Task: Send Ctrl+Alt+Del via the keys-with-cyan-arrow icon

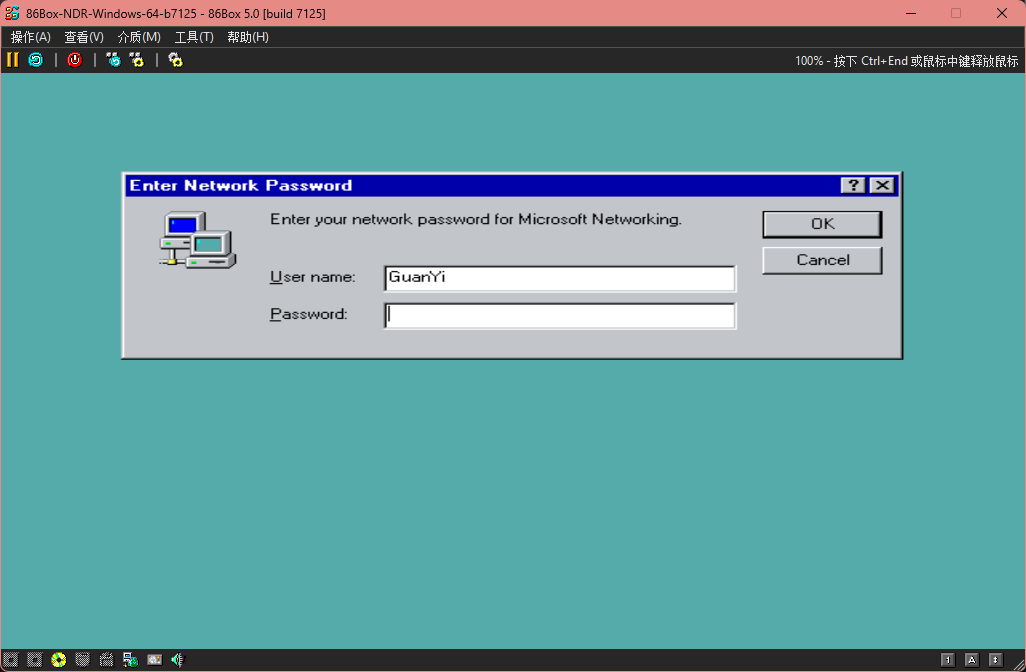Action: coord(113,60)
